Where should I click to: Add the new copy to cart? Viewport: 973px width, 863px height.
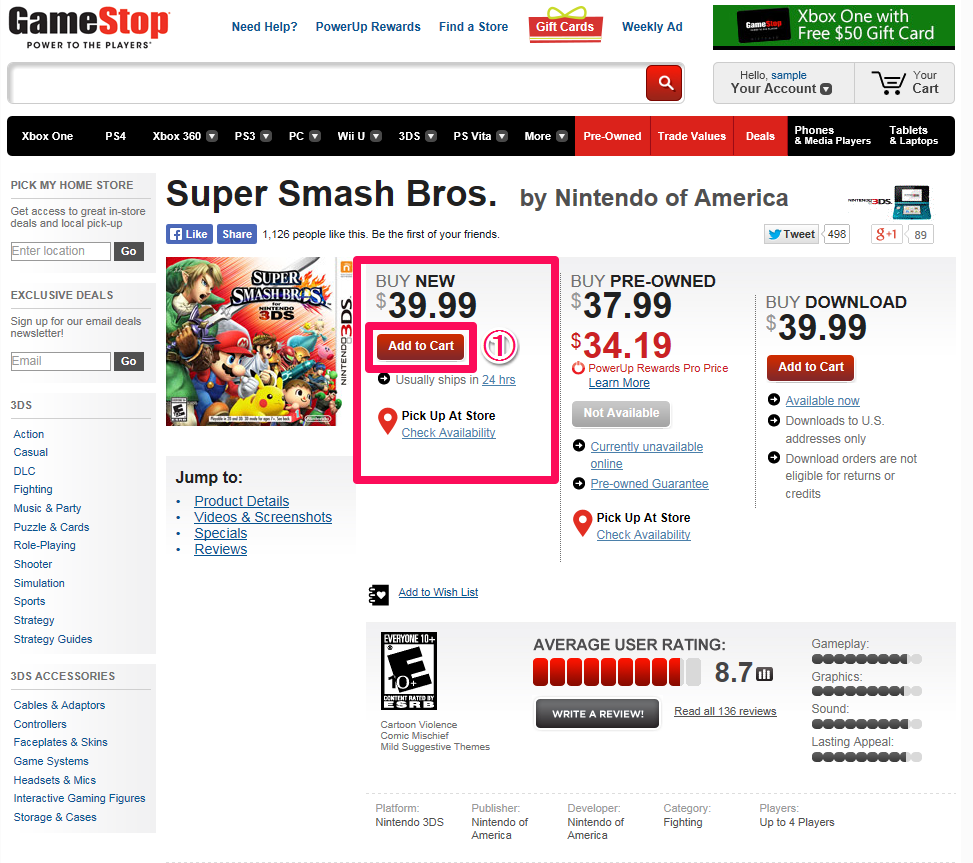(421, 346)
